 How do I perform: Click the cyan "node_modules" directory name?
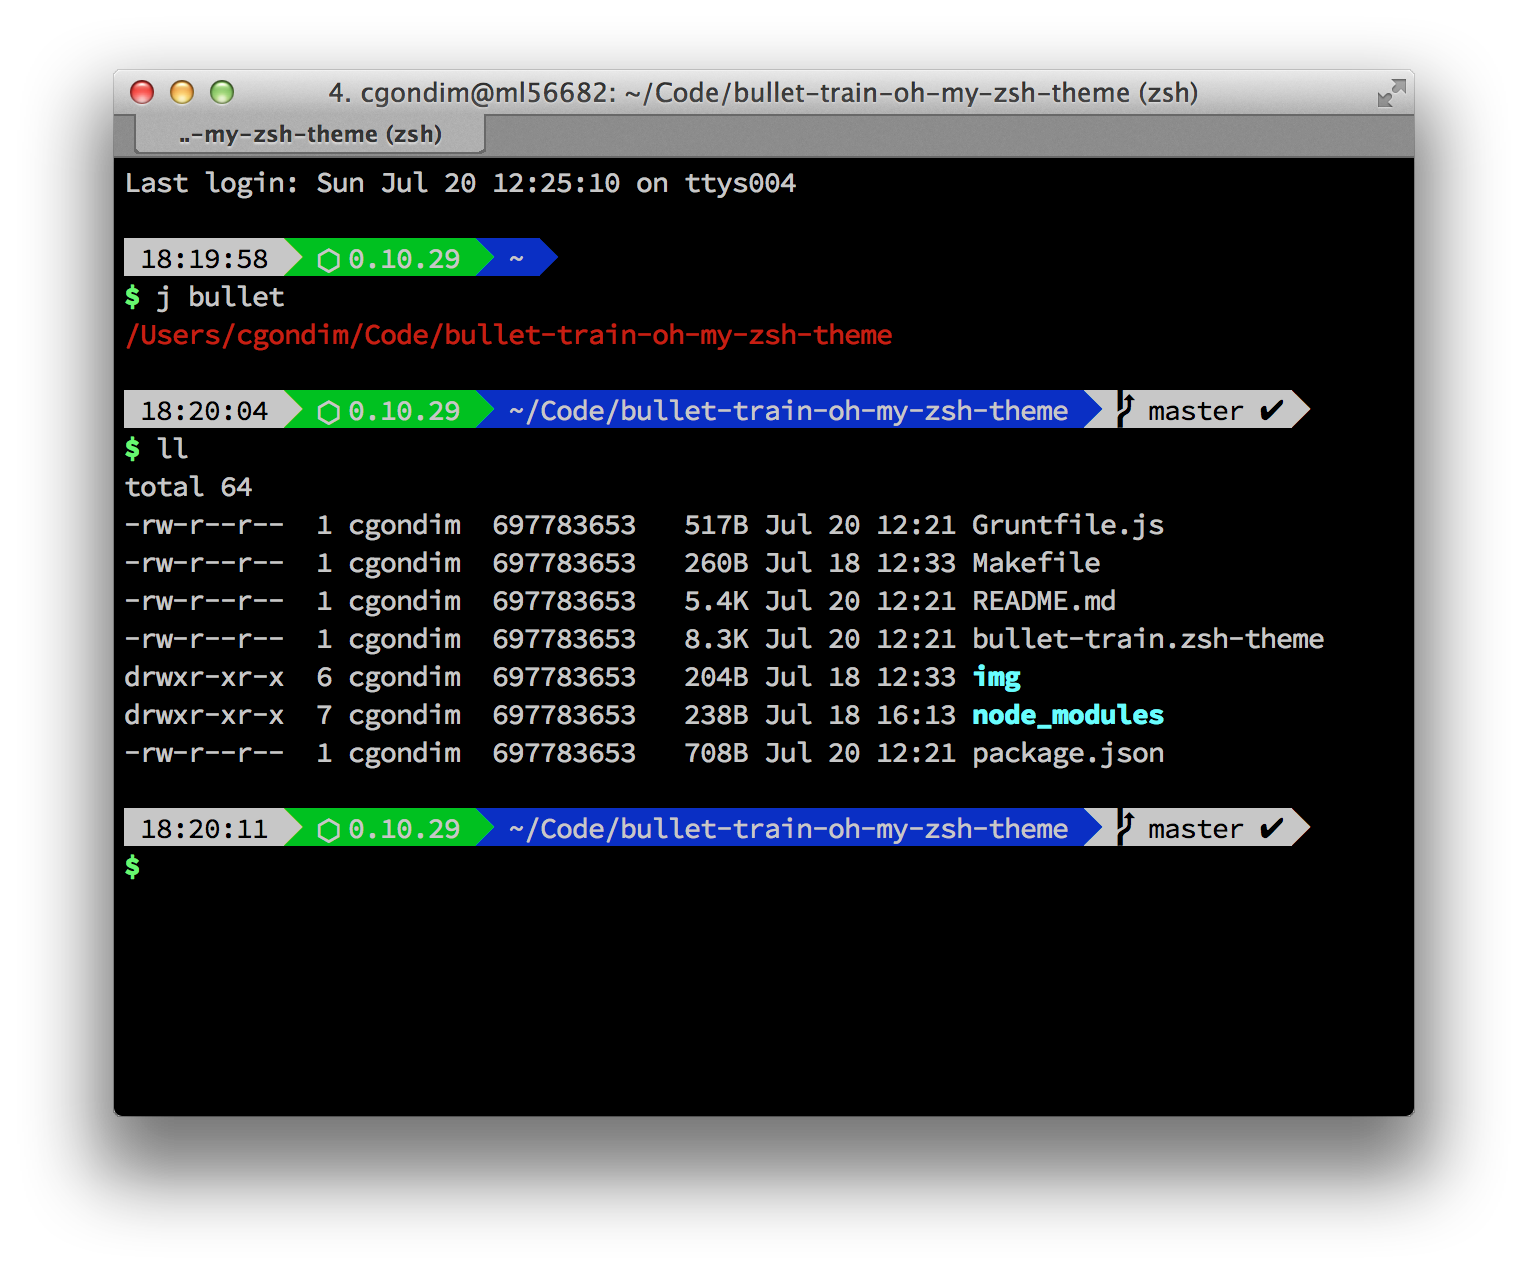(x=1067, y=715)
